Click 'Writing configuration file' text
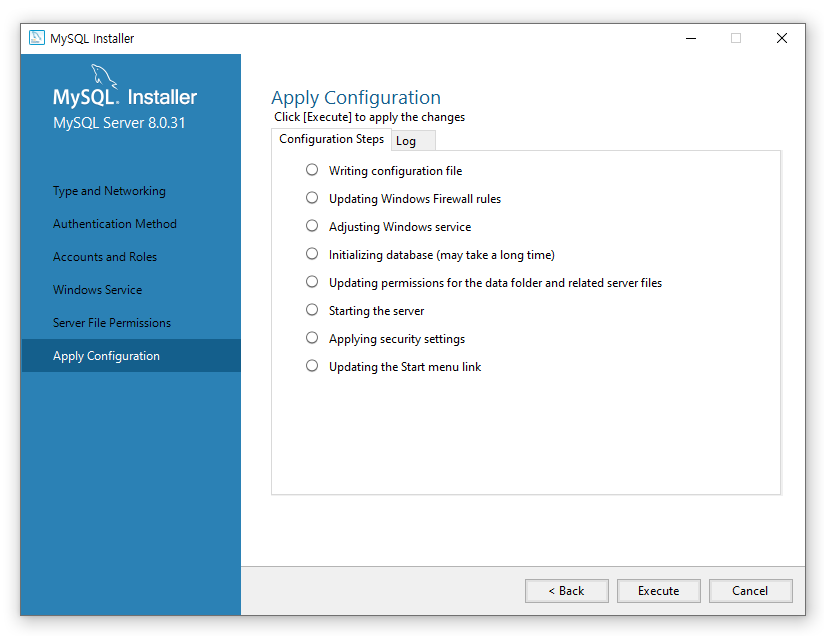 point(395,171)
